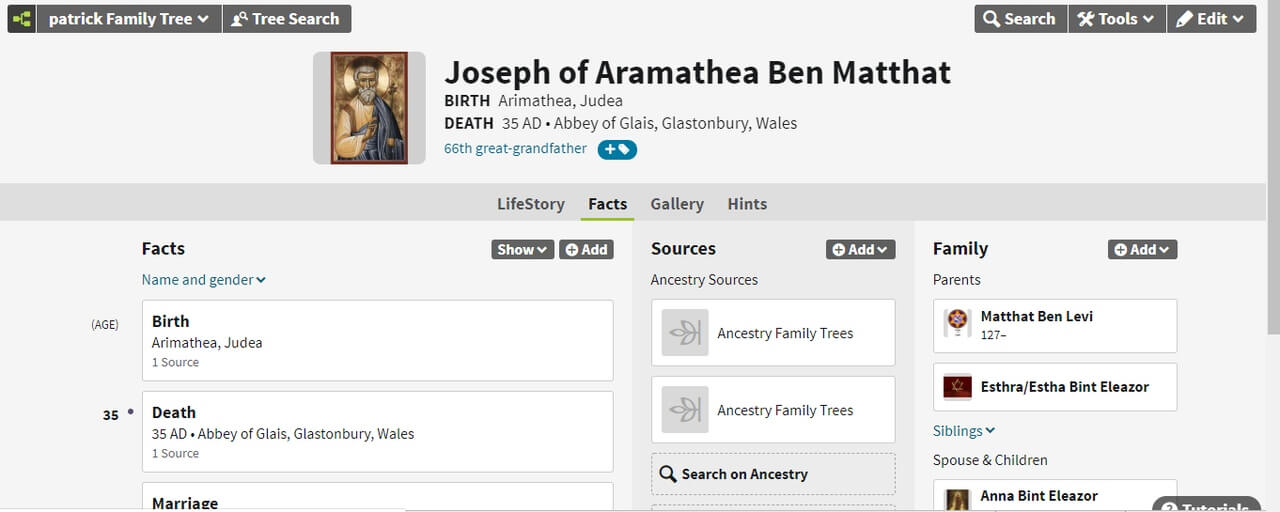The image size is (1280, 512).
Task: Click second Ancestry Family Trees leaf icon
Action: 685,410
